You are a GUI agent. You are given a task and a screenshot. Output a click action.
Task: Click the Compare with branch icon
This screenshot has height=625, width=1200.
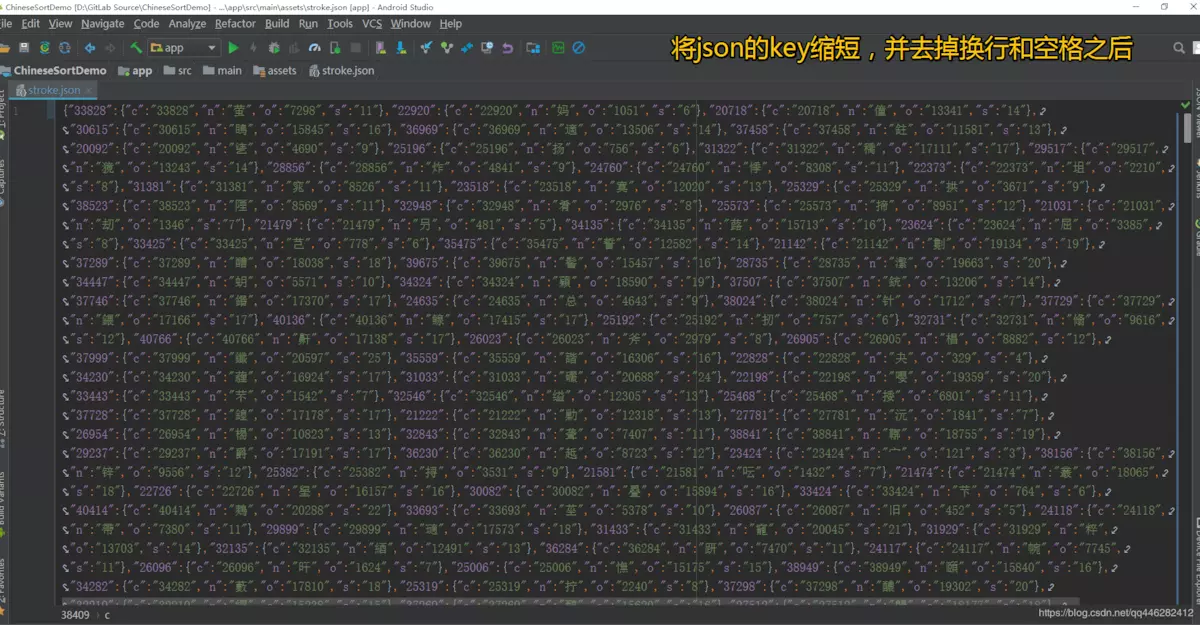[467, 47]
